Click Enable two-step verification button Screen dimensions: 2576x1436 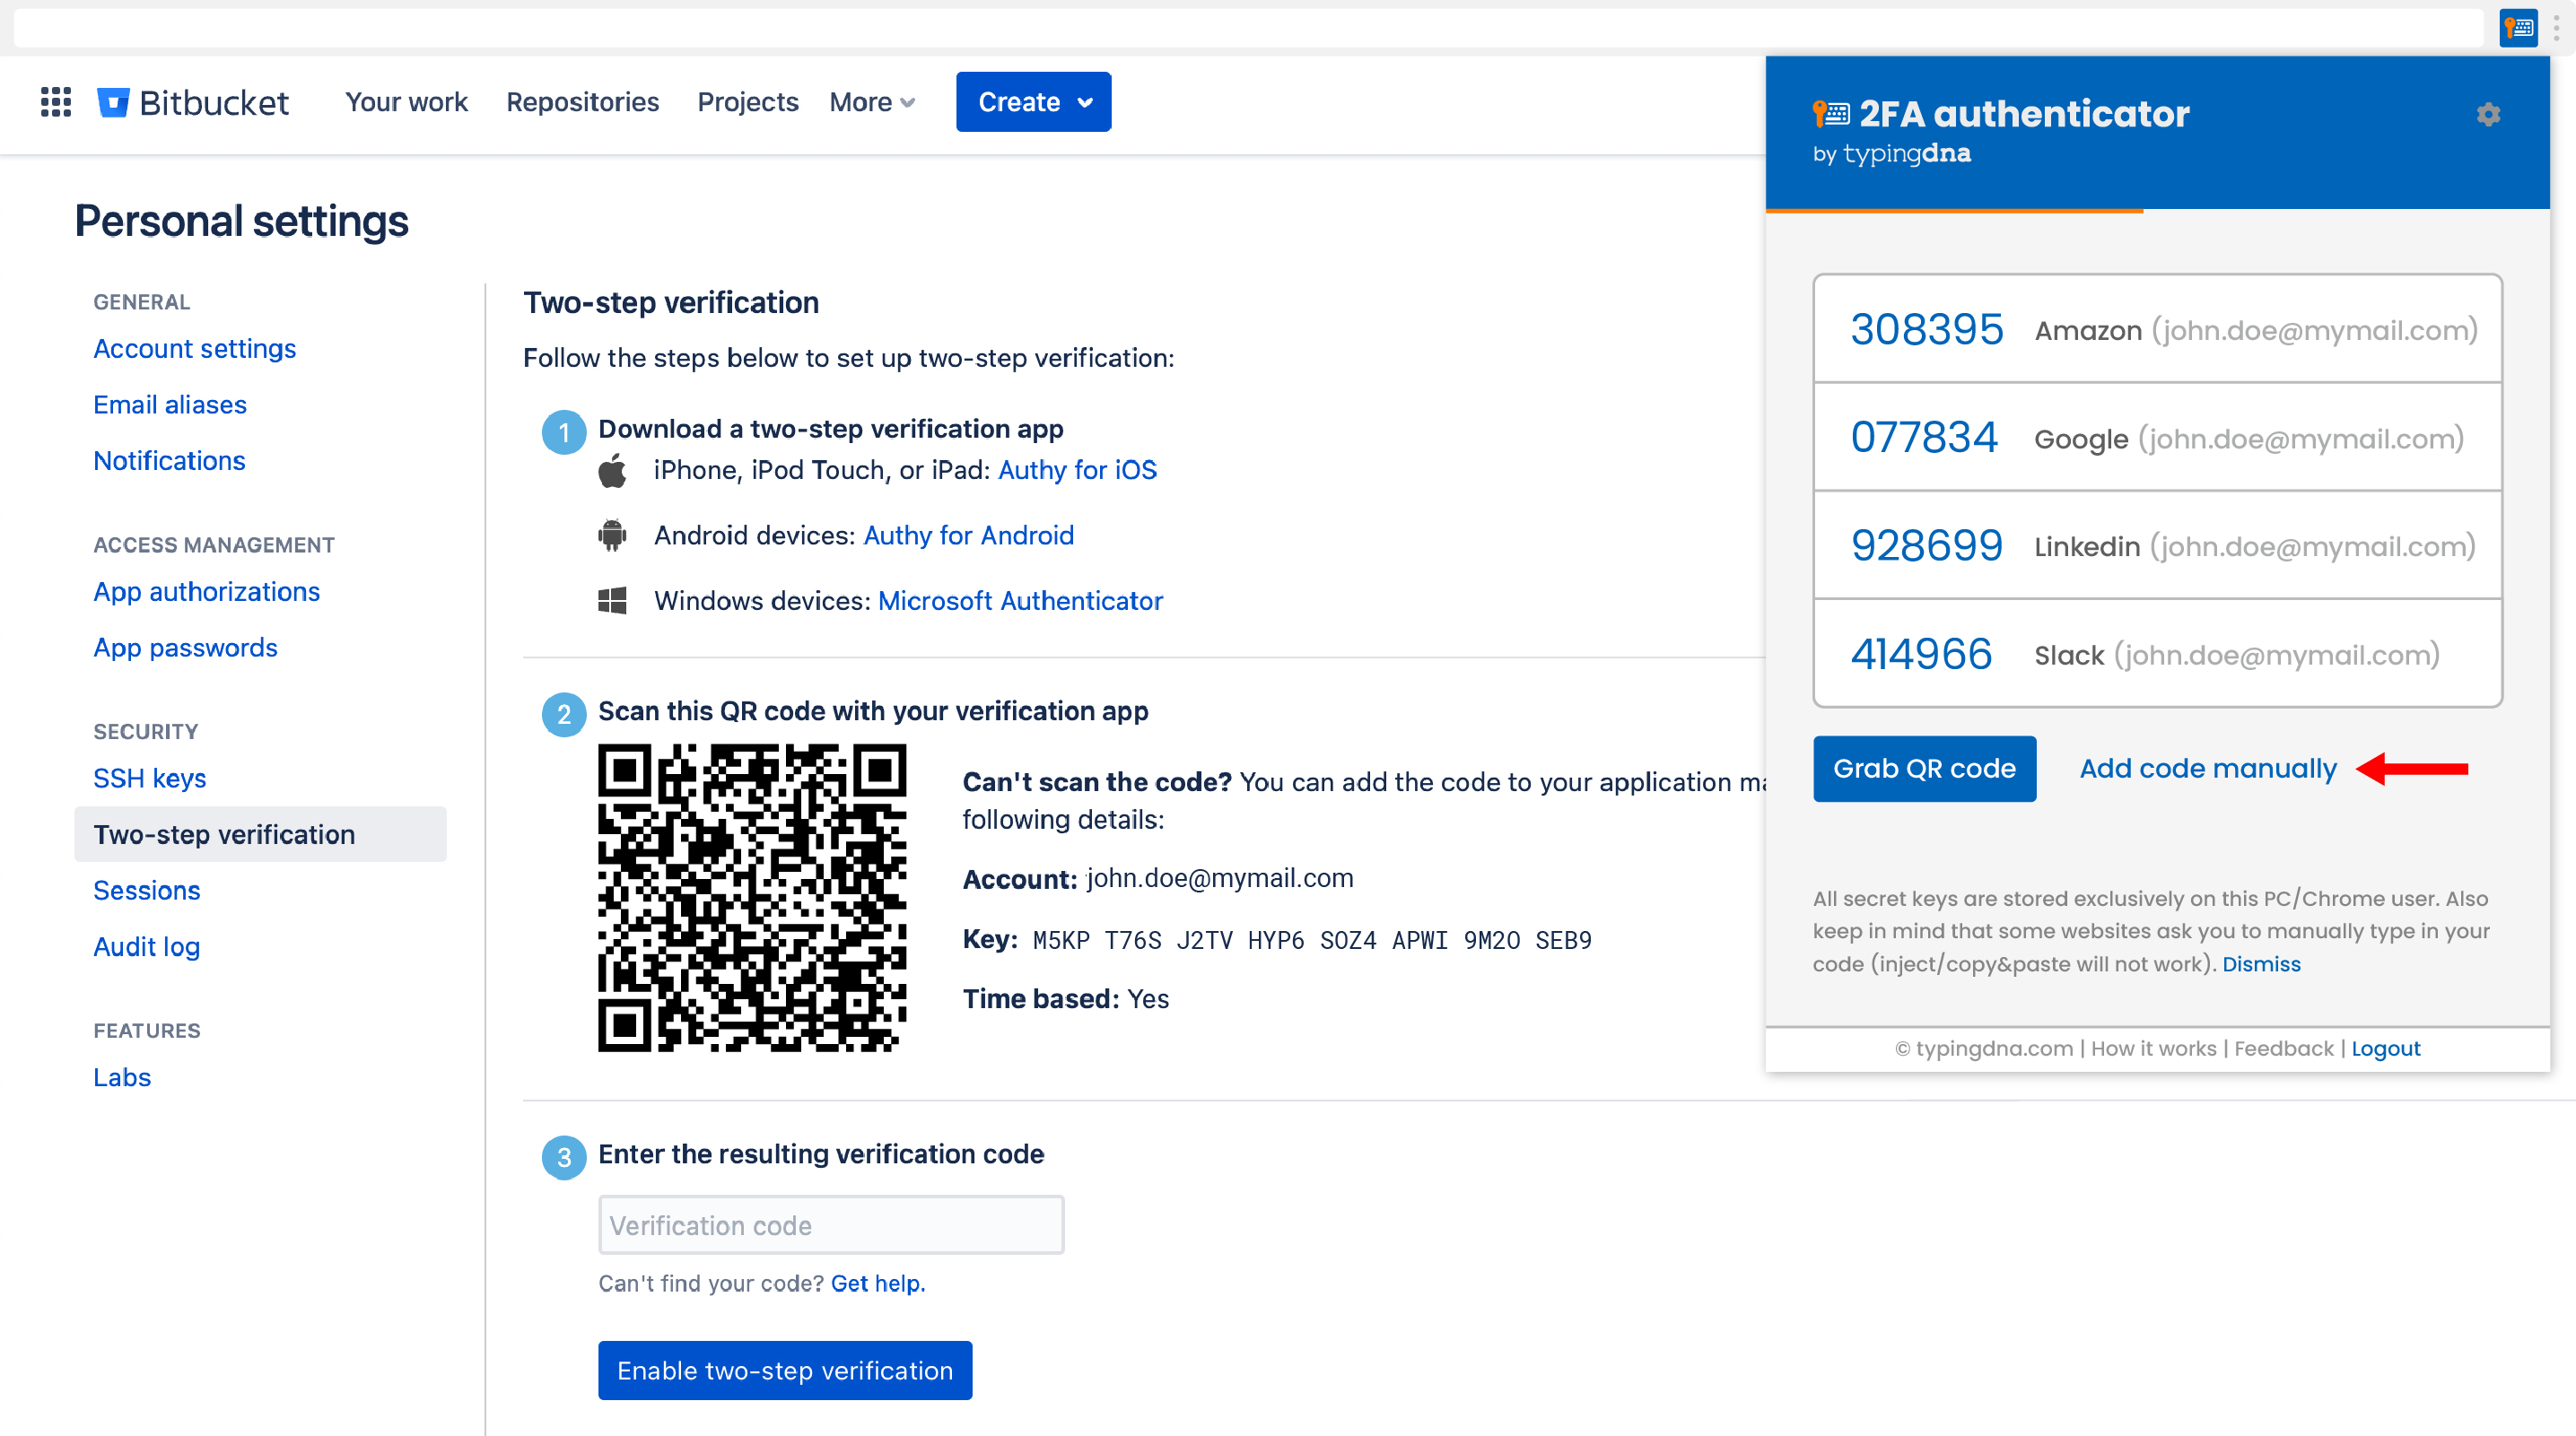[x=783, y=1369]
